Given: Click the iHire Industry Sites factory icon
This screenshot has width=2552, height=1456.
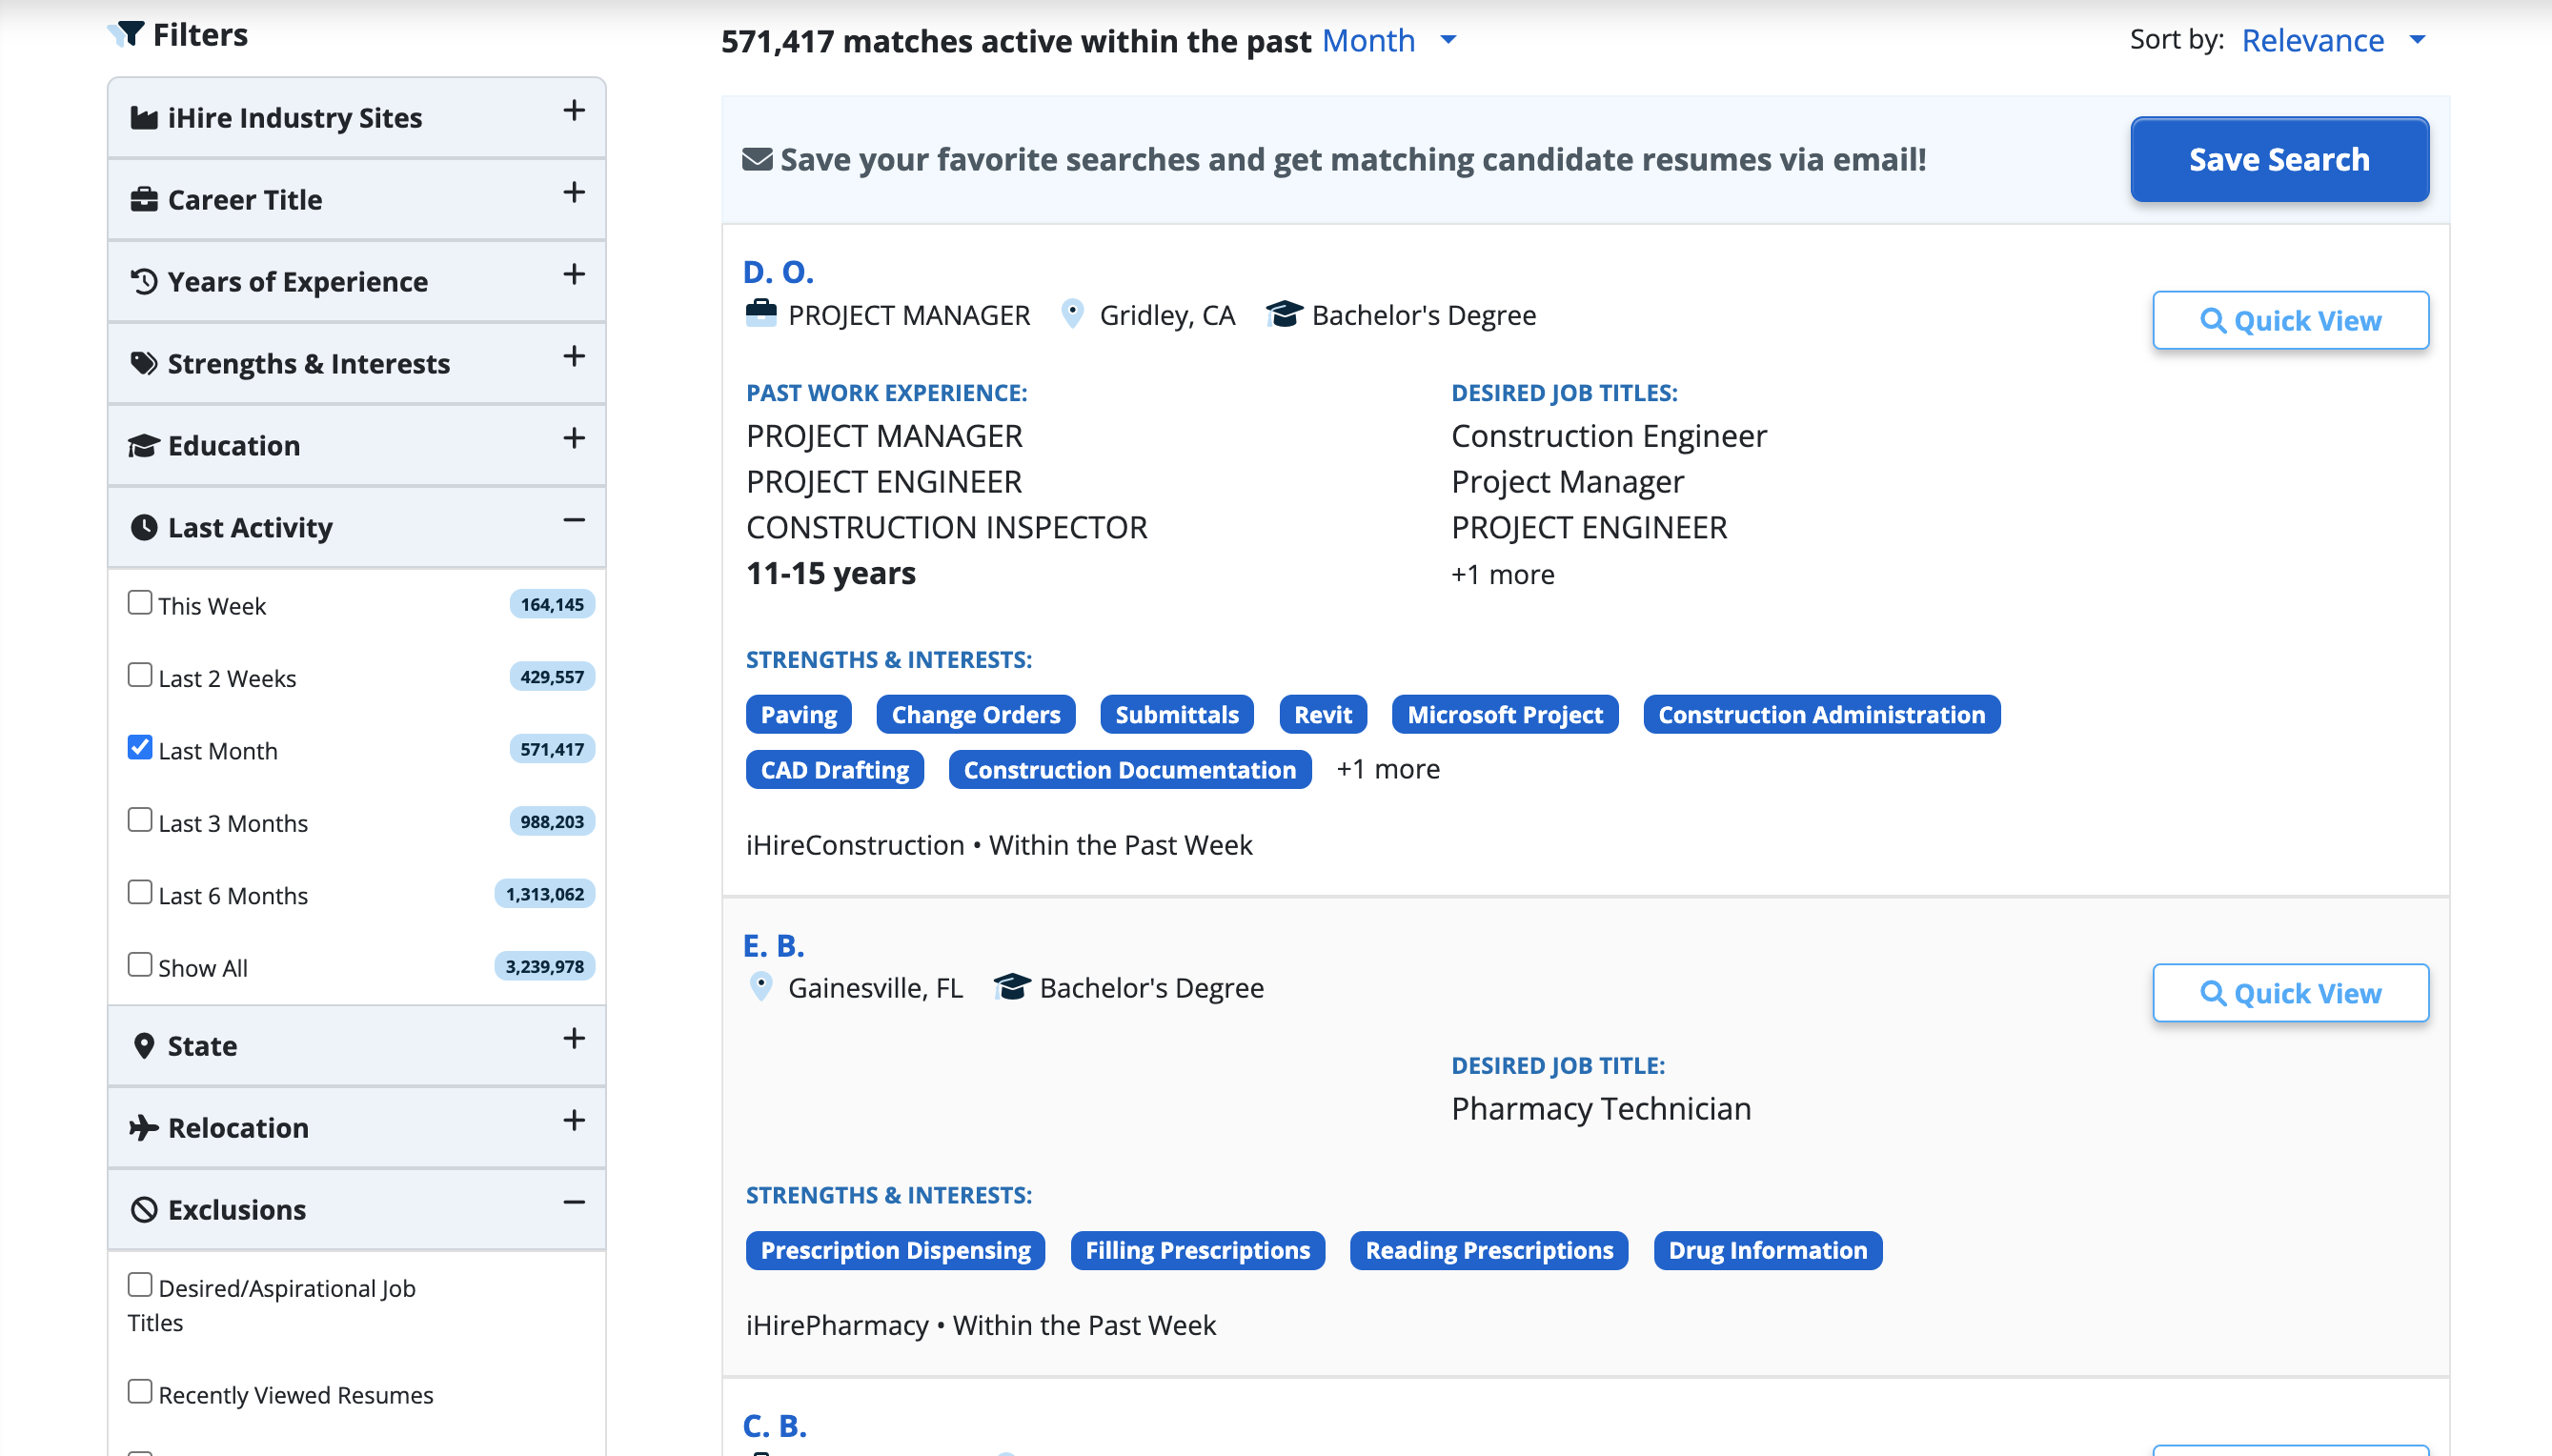Looking at the screenshot, I should point(144,118).
